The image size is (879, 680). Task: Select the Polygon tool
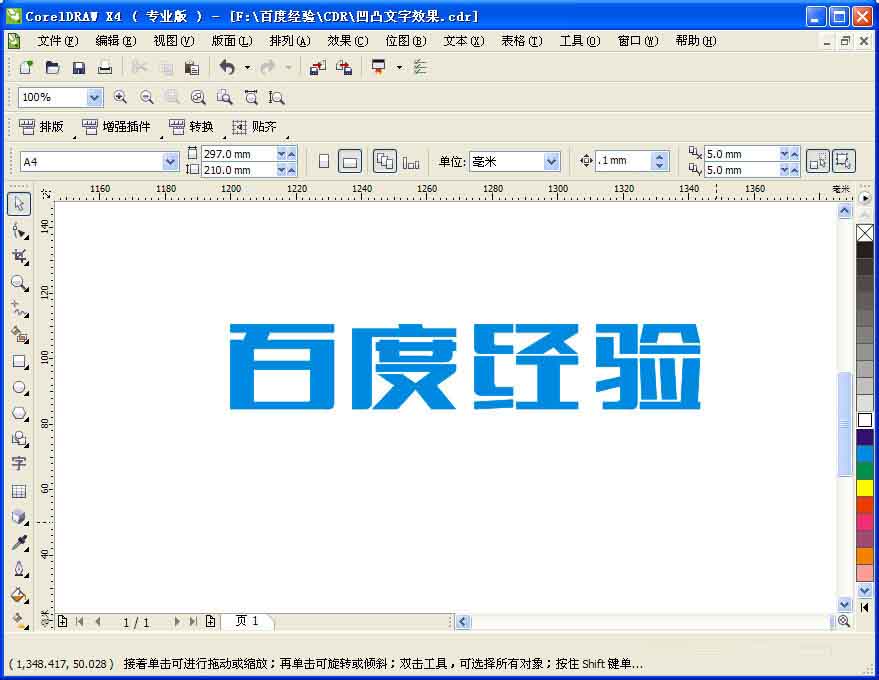(19, 414)
